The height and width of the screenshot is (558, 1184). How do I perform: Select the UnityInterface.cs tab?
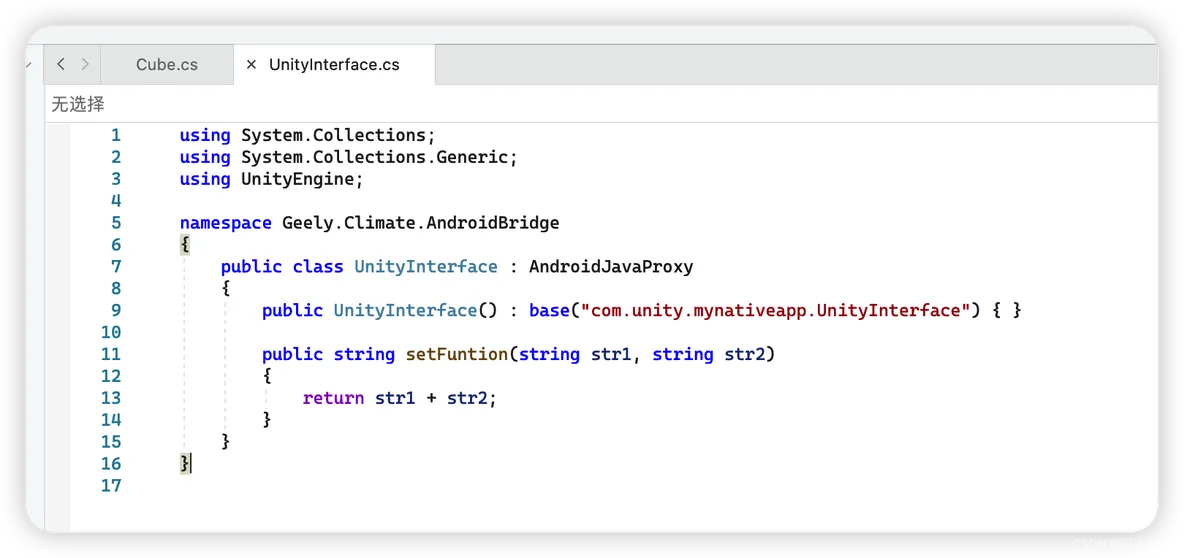[335, 65]
